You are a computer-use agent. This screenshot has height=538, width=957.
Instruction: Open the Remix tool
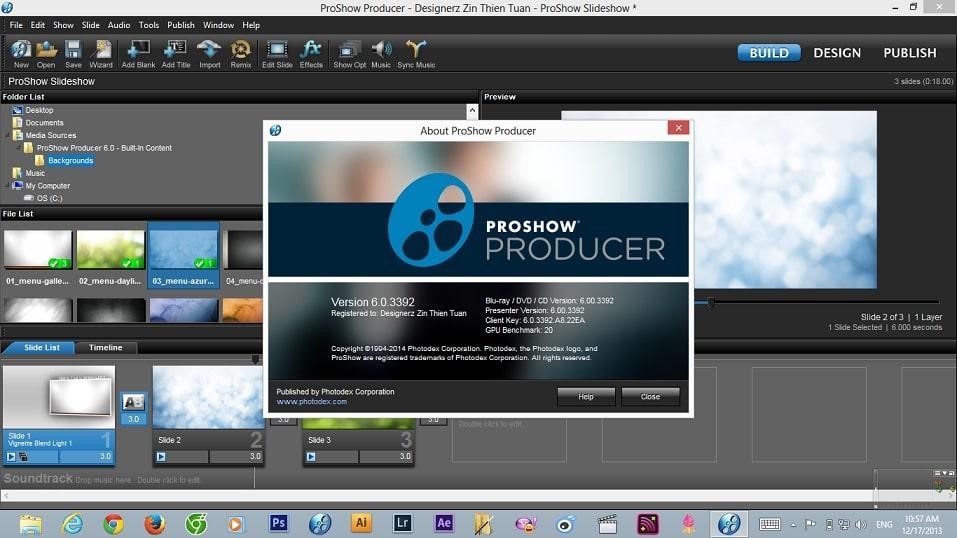click(x=240, y=54)
